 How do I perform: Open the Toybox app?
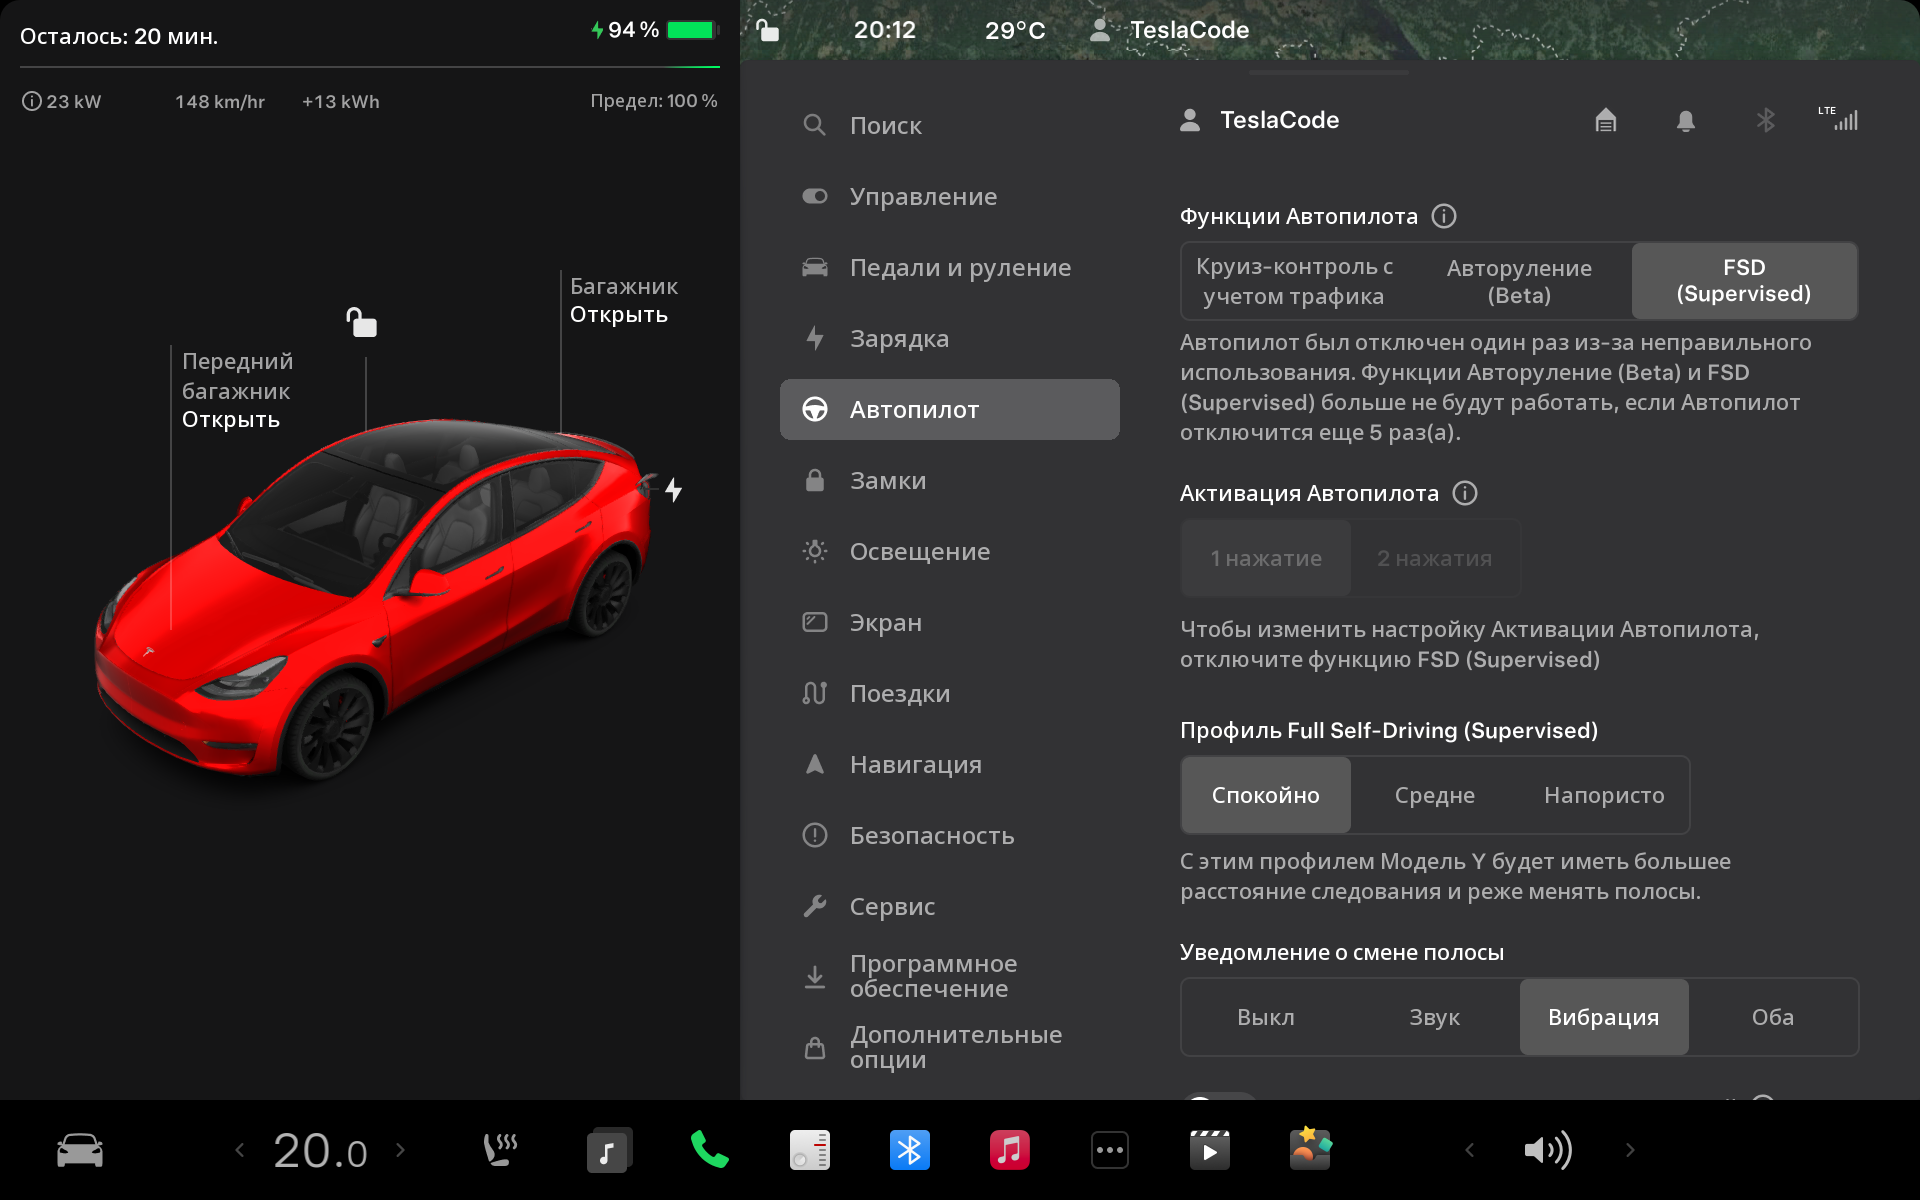(x=1310, y=1148)
